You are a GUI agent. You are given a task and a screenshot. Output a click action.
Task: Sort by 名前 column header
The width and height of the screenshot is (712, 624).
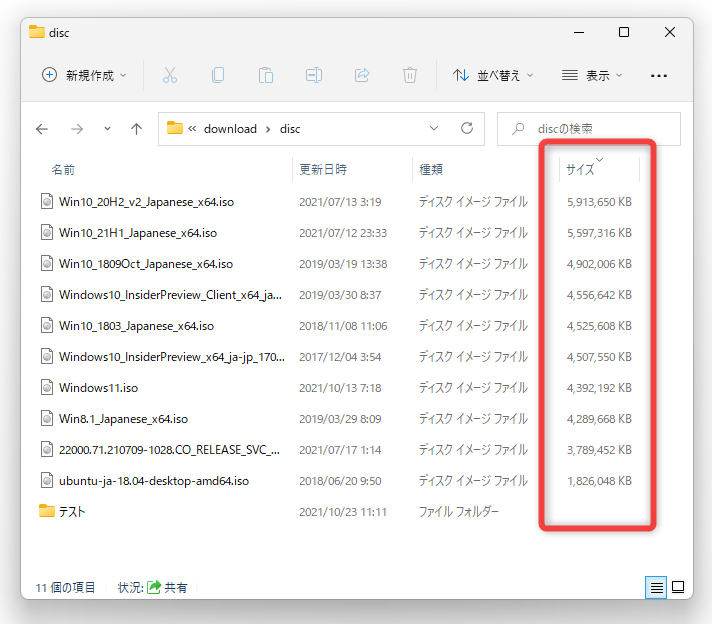click(63, 169)
